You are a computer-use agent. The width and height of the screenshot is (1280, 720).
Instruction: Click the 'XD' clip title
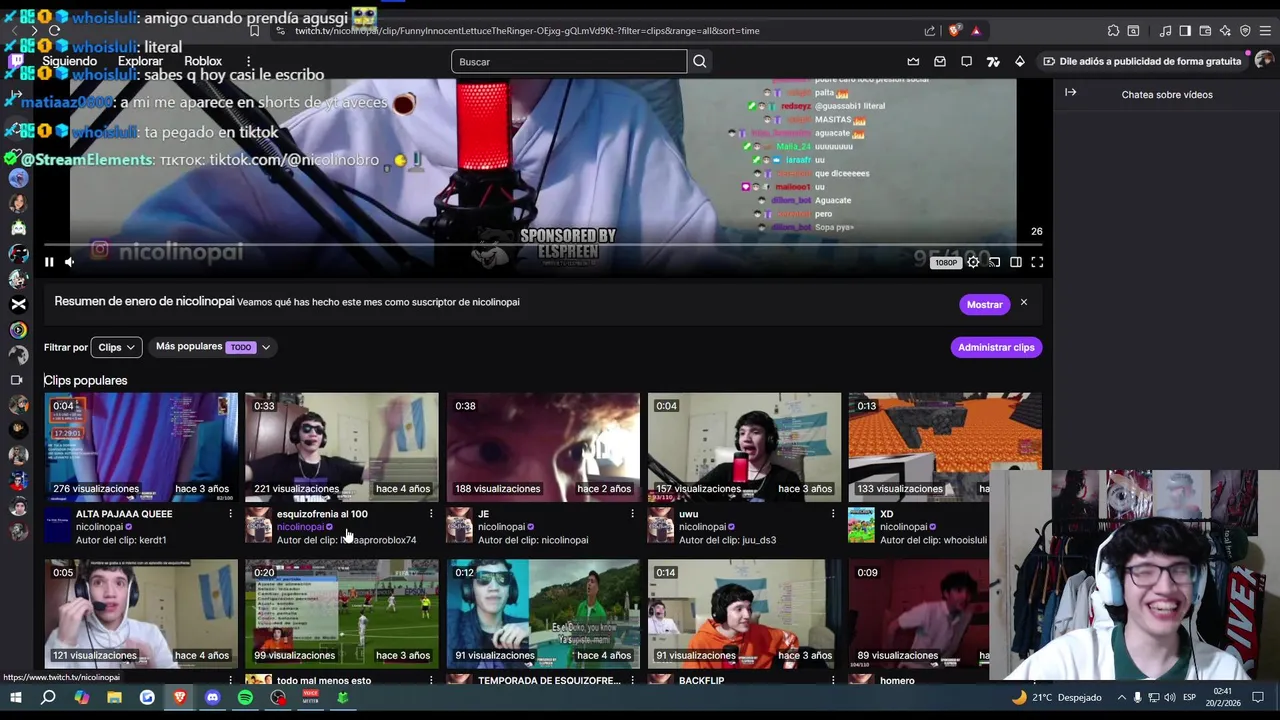tap(887, 514)
